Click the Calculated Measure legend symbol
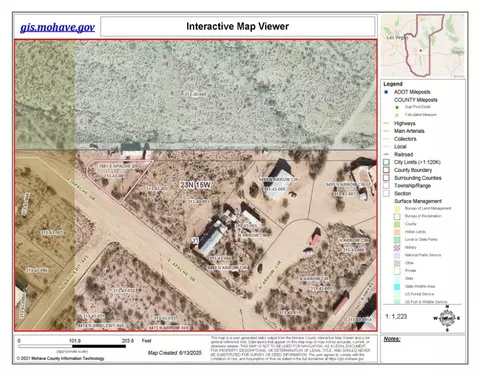Viewport: 480px width, 376px height. pos(397,115)
